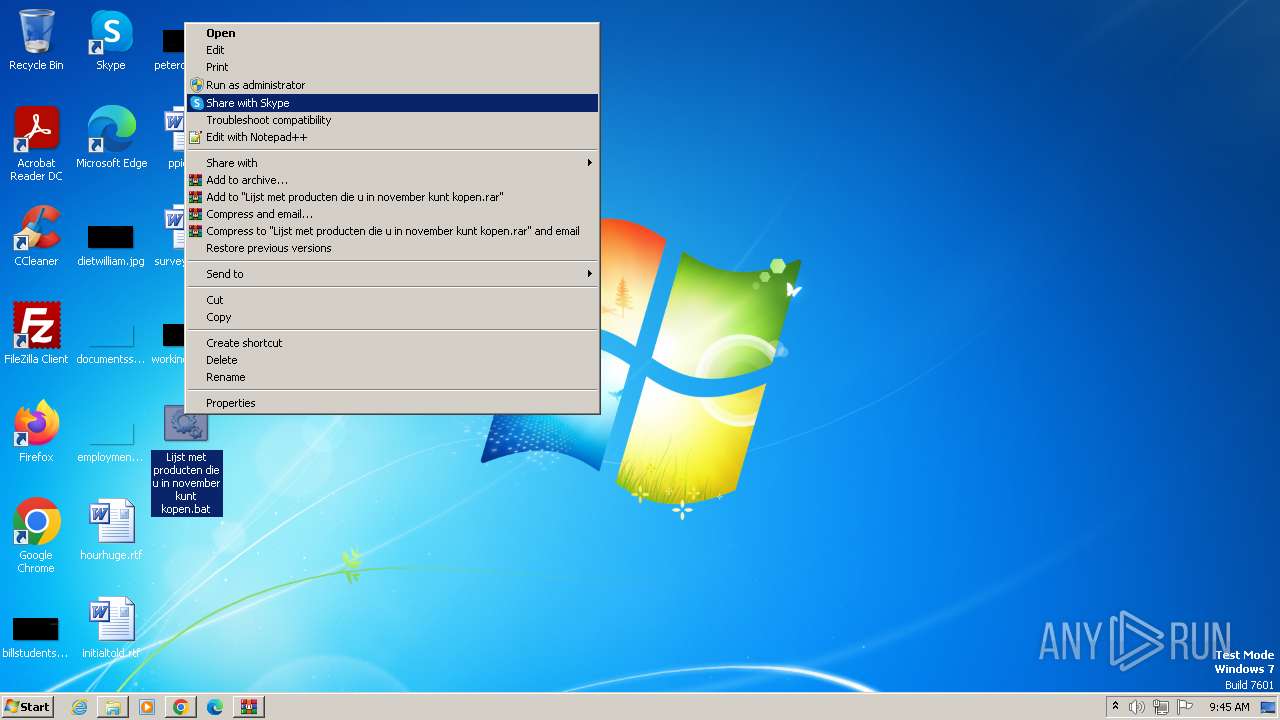Choose Cut in the context menu
Image resolution: width=1280 pixels, height=720 pixels.
[392, 300]
